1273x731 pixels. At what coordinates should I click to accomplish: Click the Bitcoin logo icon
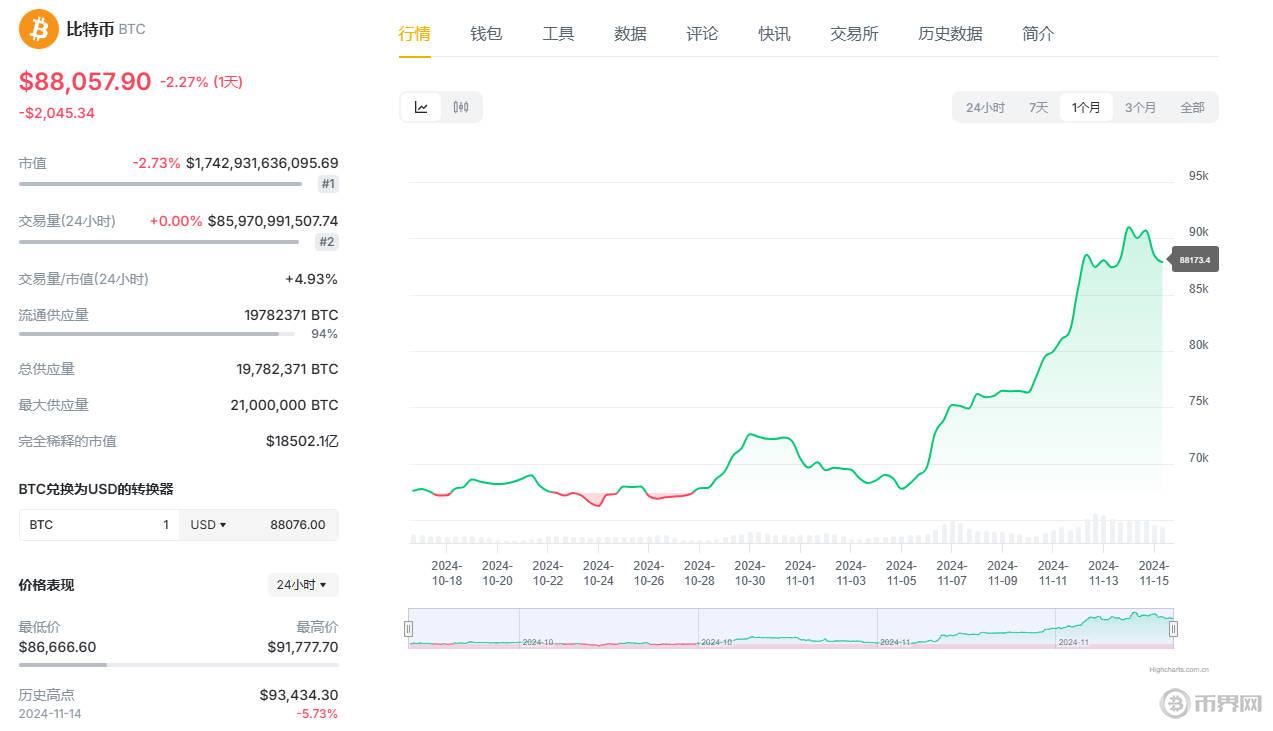click(x=37, y=29)
